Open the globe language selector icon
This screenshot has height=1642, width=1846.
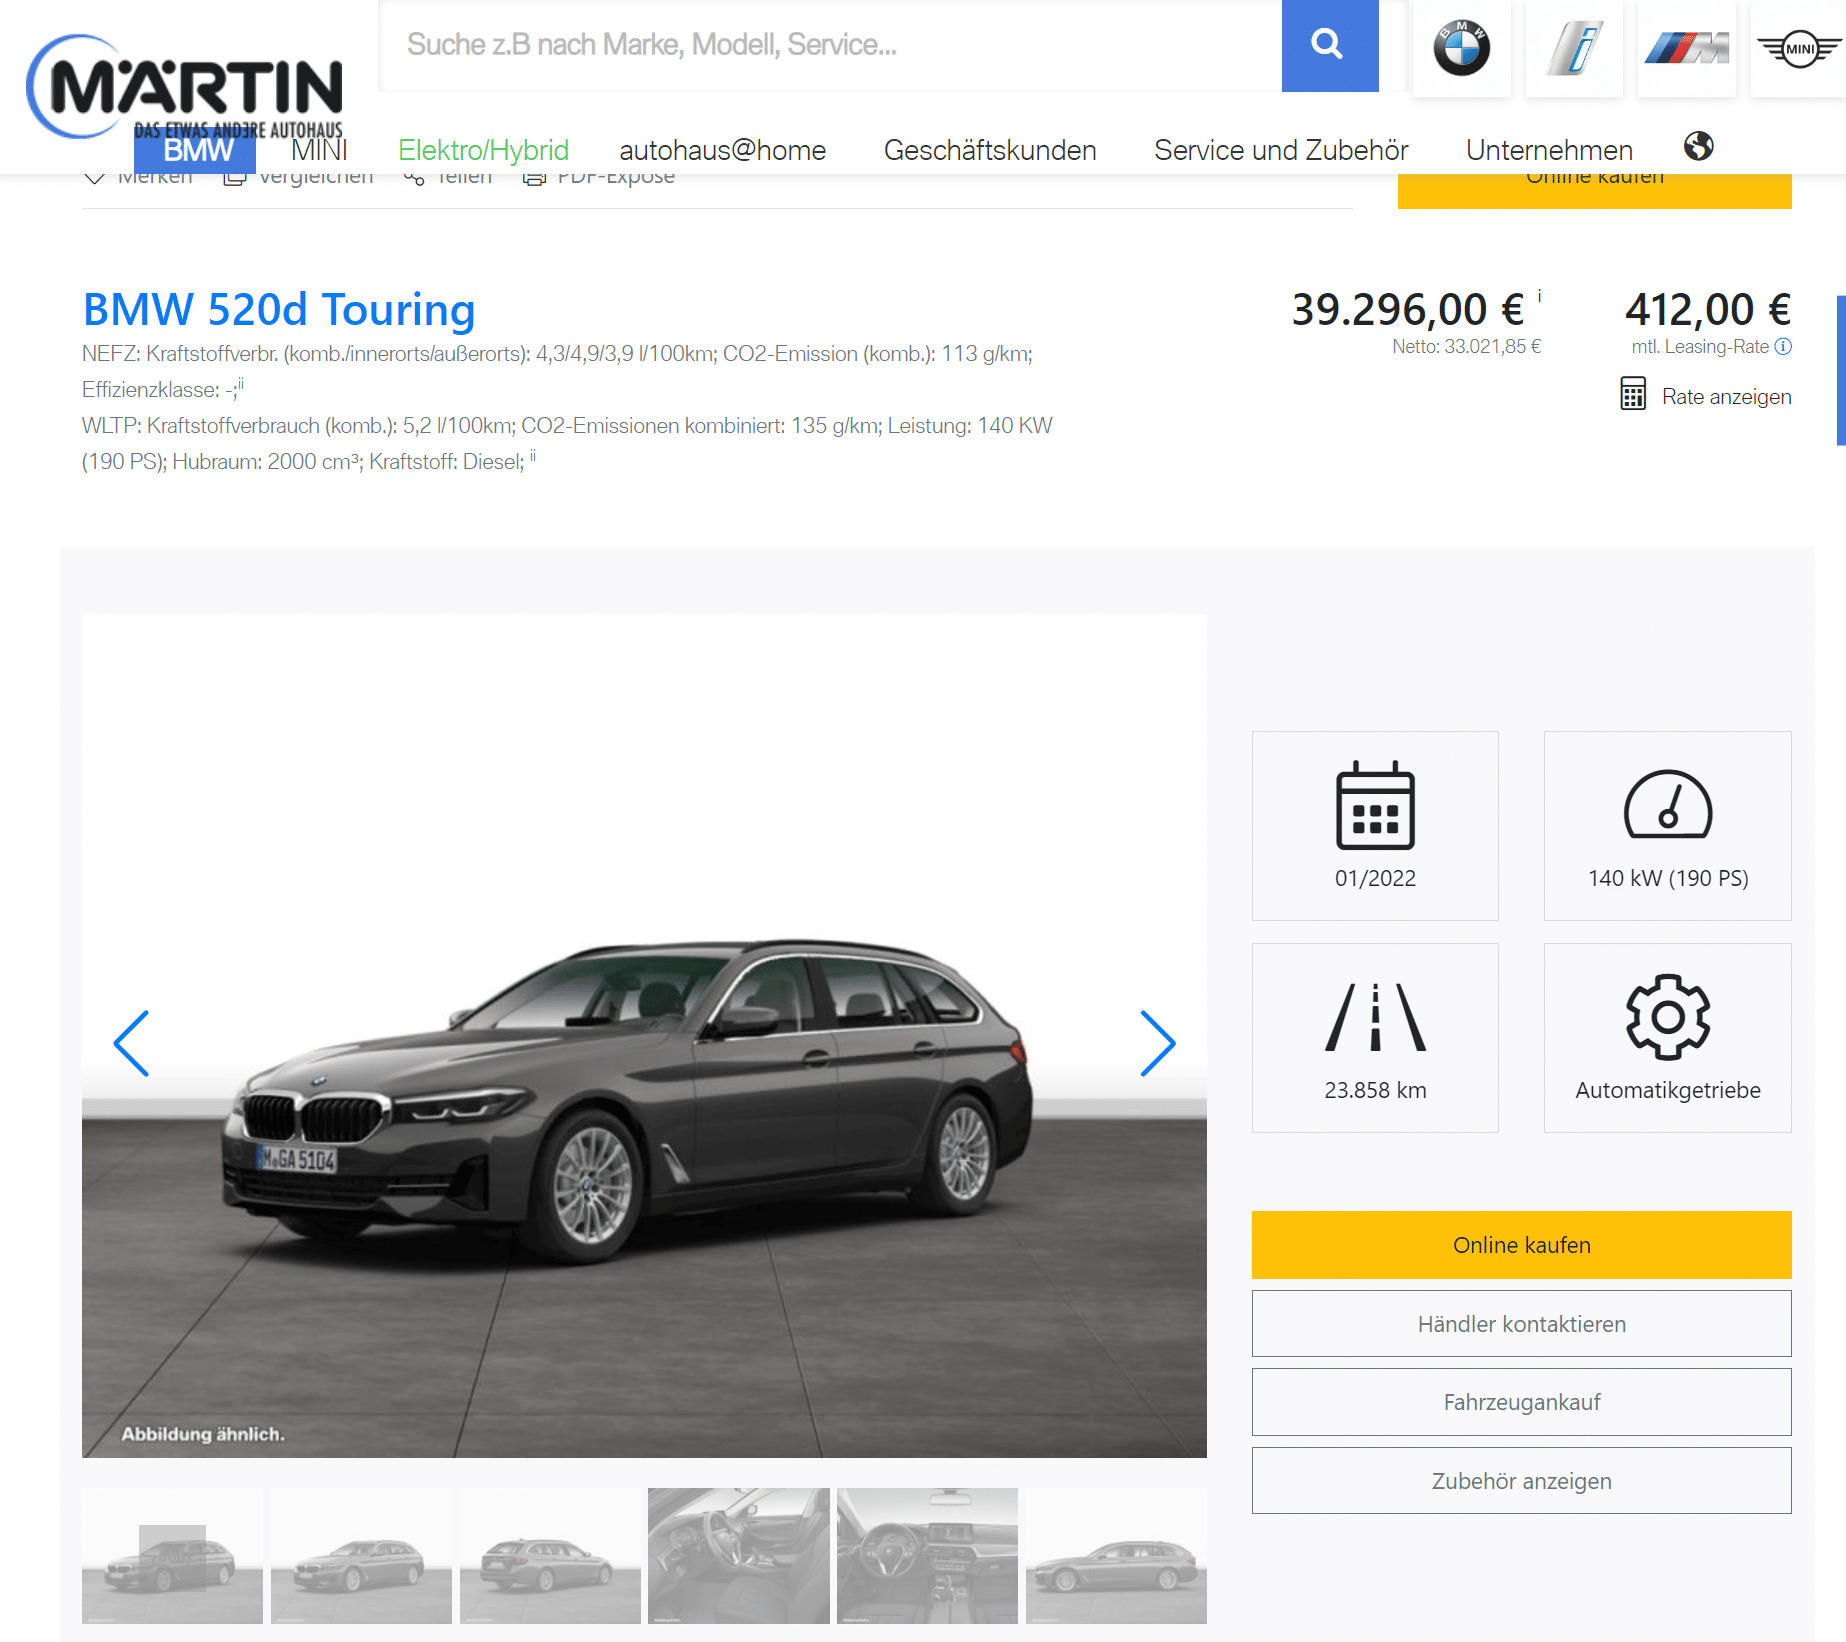pyautogui.click(x=1698, y=146)
